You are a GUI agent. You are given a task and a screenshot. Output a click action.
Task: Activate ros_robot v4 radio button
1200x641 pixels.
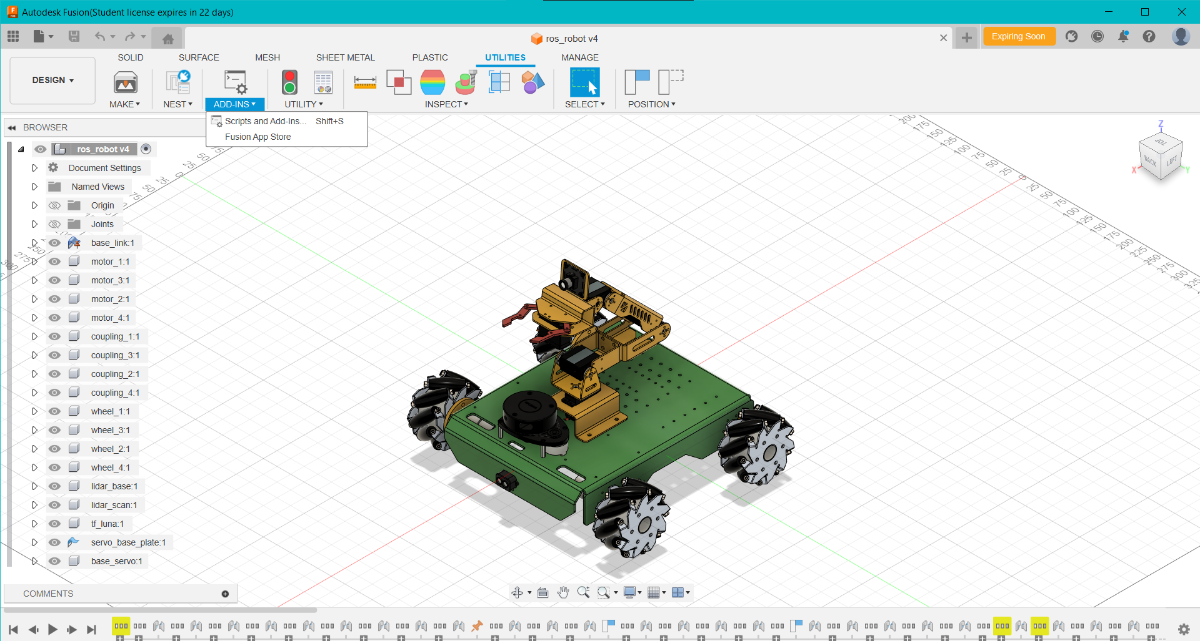(146, 148)
